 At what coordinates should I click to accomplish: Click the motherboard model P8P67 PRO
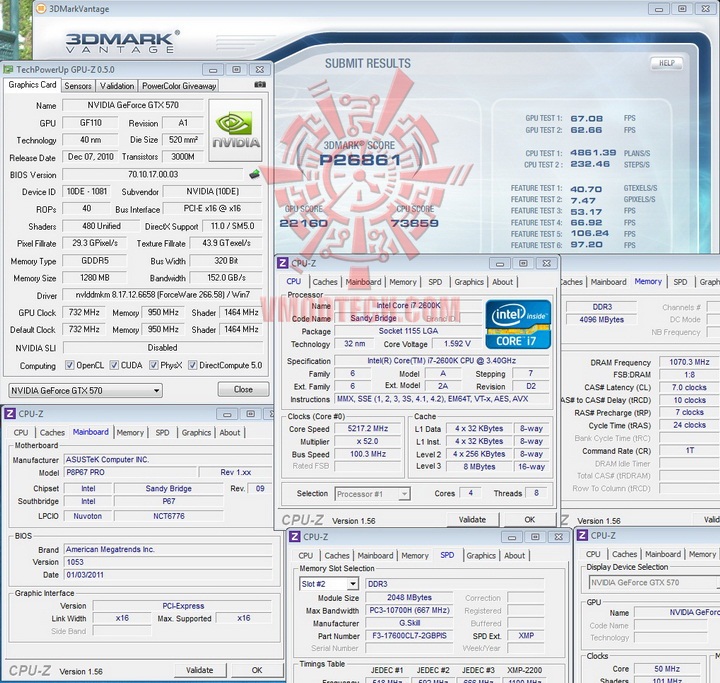(x=130, y=472)
